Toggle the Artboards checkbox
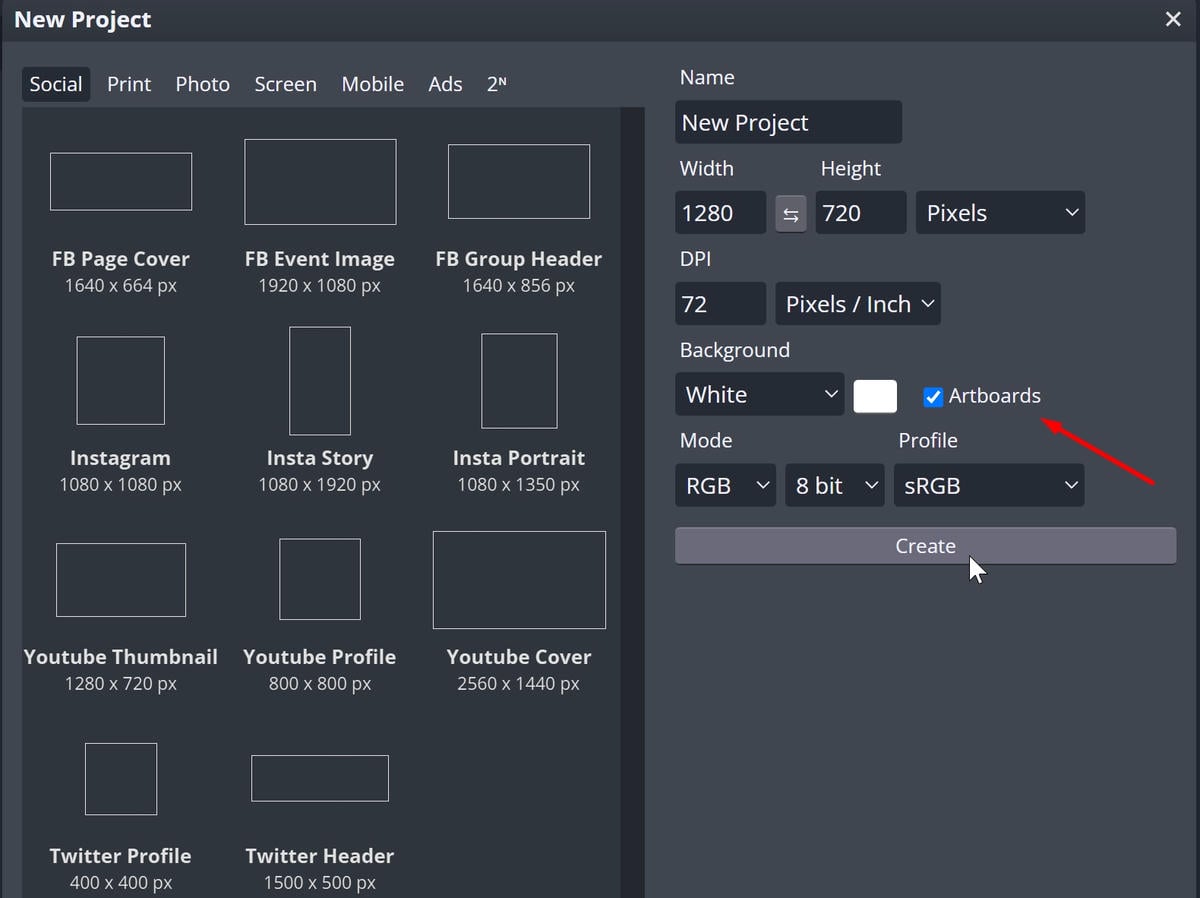 coord(933,397)
